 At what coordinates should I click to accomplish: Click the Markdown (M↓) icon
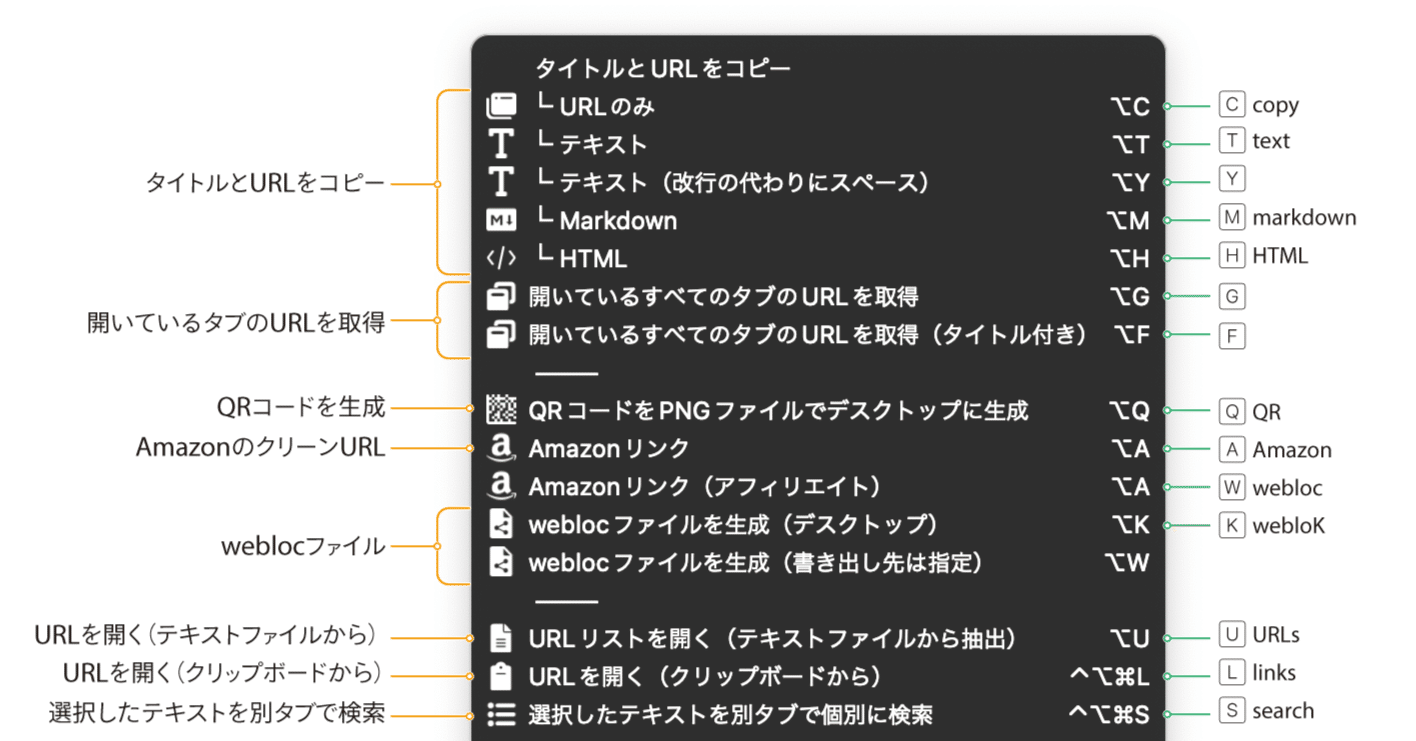[x=501, y=219]
